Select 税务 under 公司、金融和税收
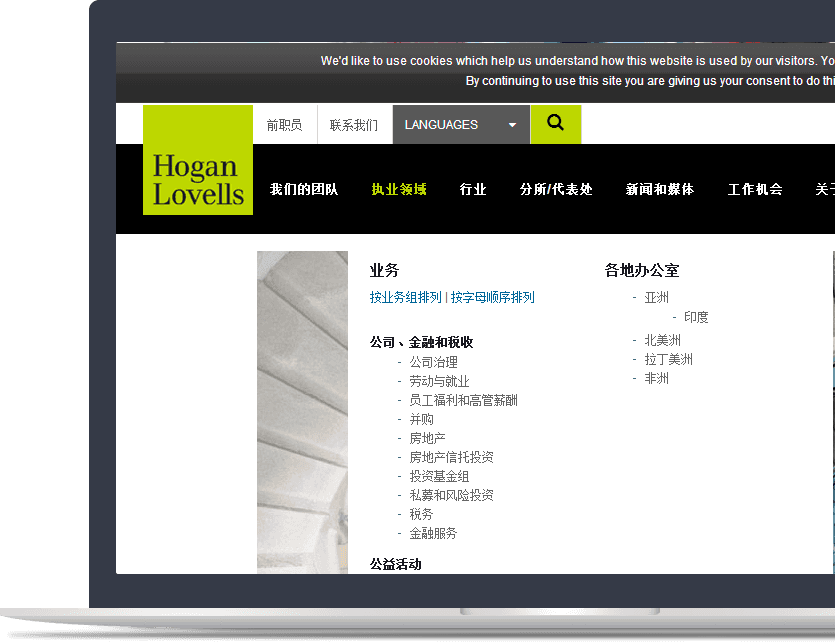Viewport: 835px width, 643px height. [420, 513]
